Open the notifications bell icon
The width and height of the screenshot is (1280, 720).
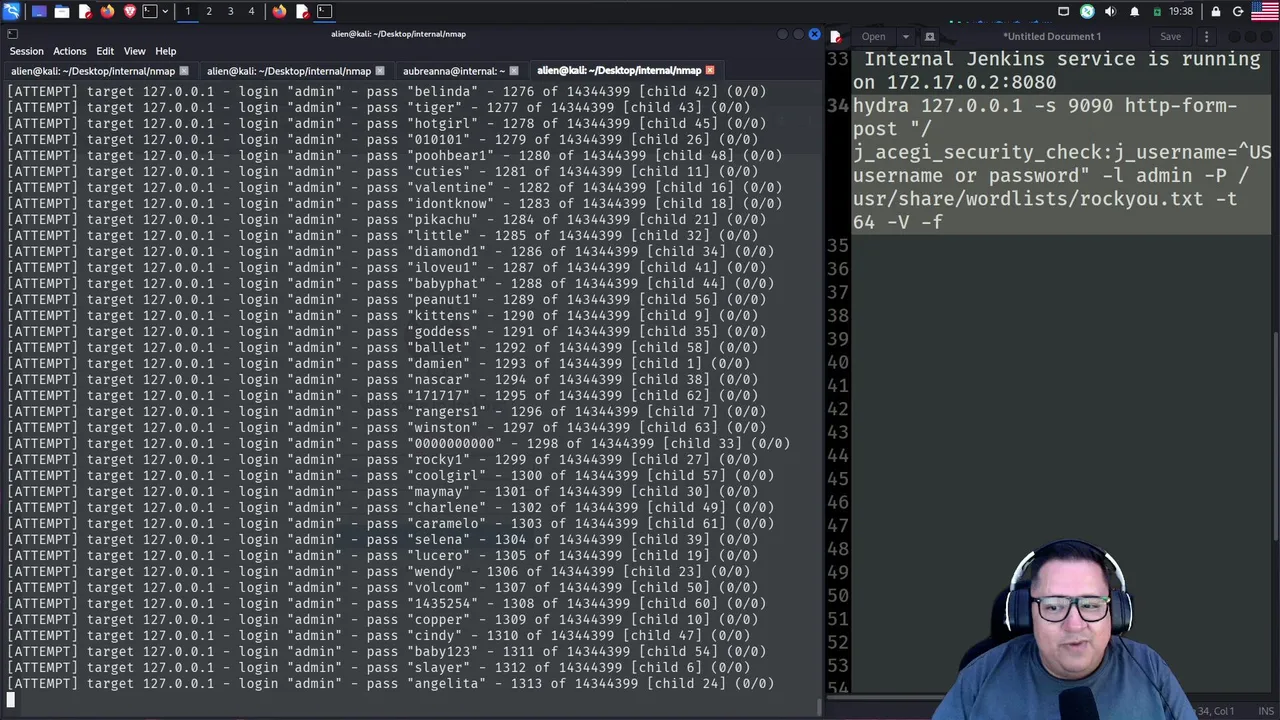point(1134,11)
